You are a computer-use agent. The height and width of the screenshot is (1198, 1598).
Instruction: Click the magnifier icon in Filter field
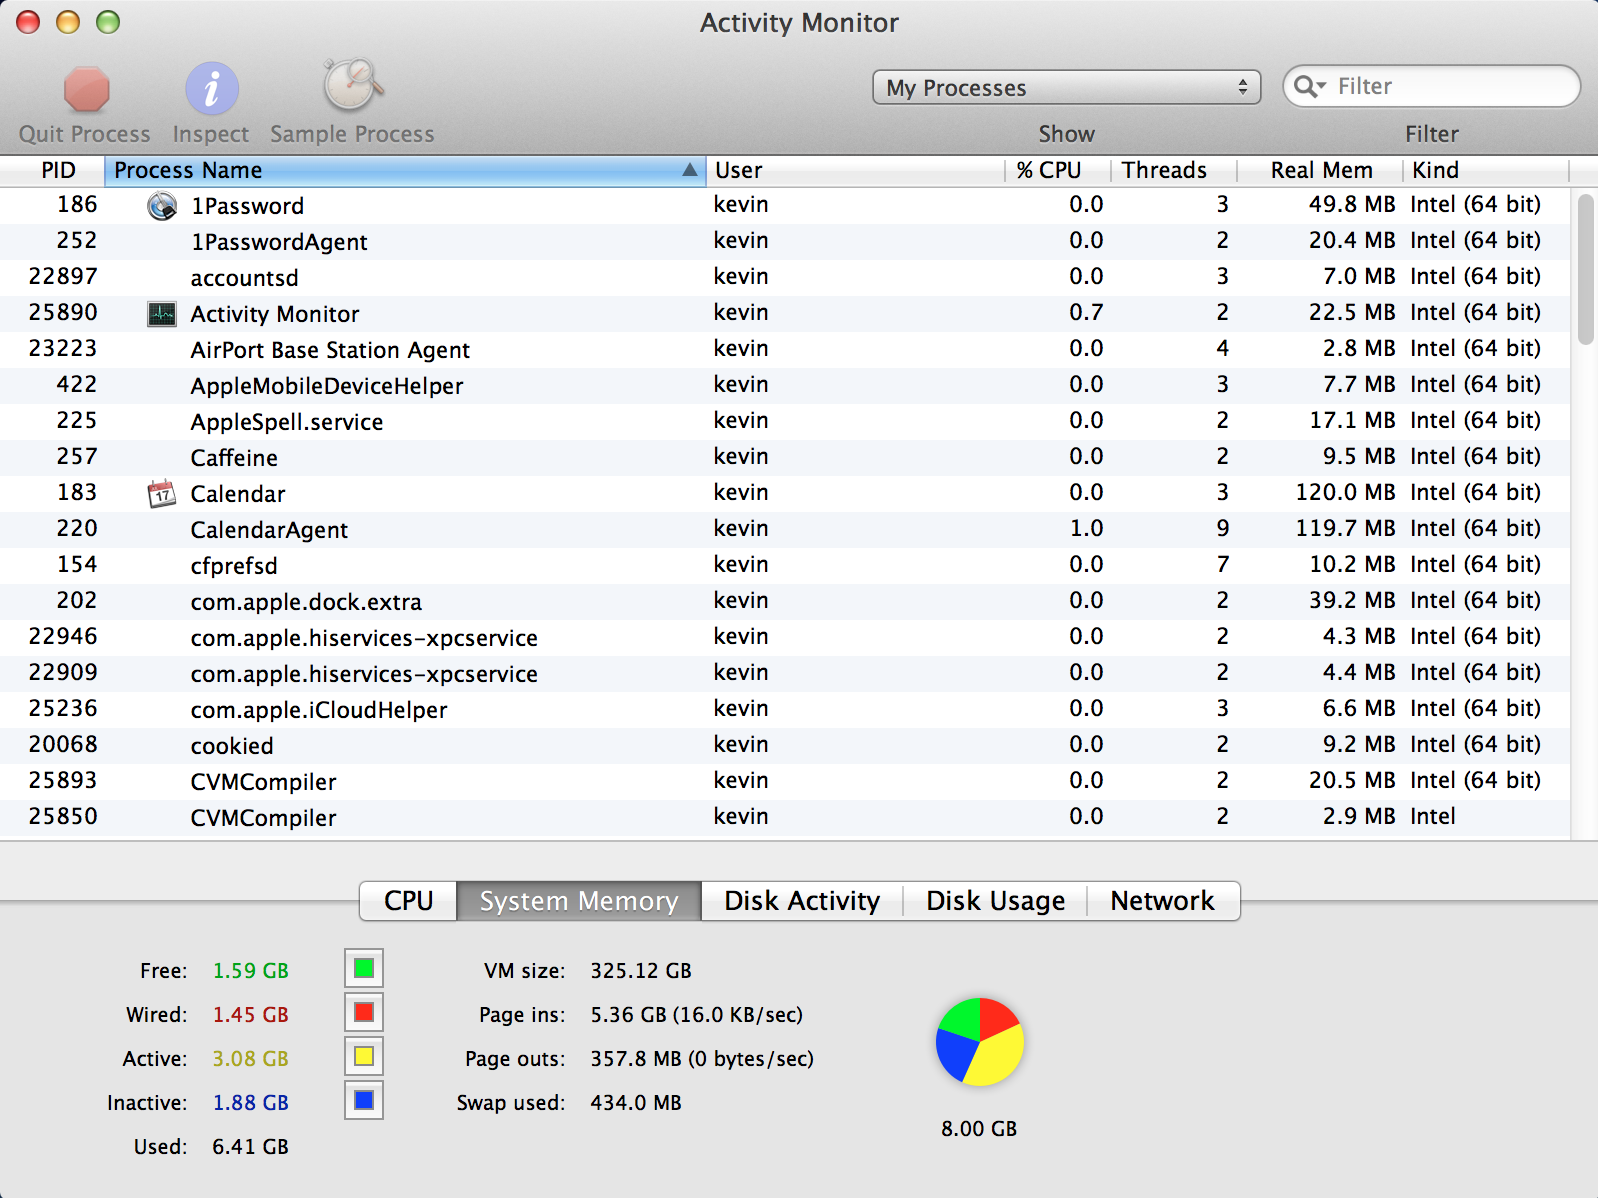coord(1309,87)
